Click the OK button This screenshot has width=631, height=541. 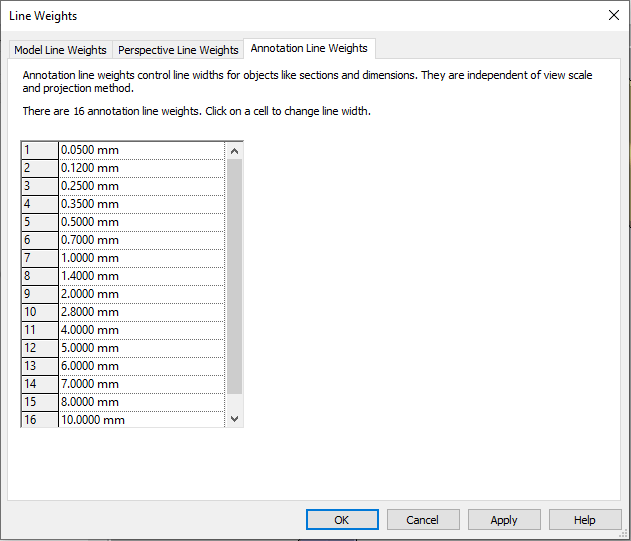coord(341,520)
